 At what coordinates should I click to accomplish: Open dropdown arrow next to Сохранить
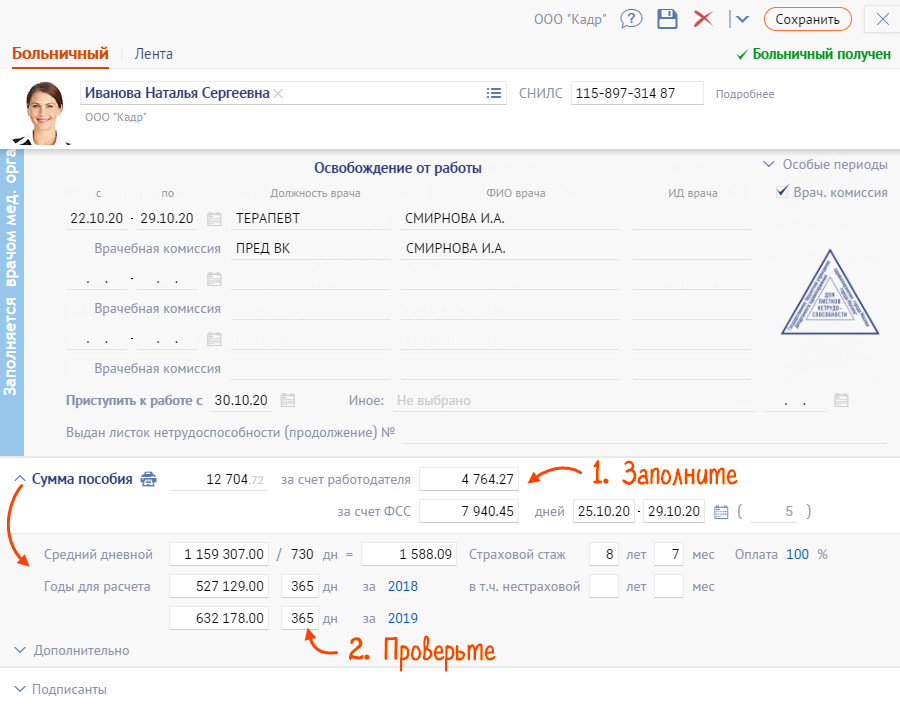[740, 19]
